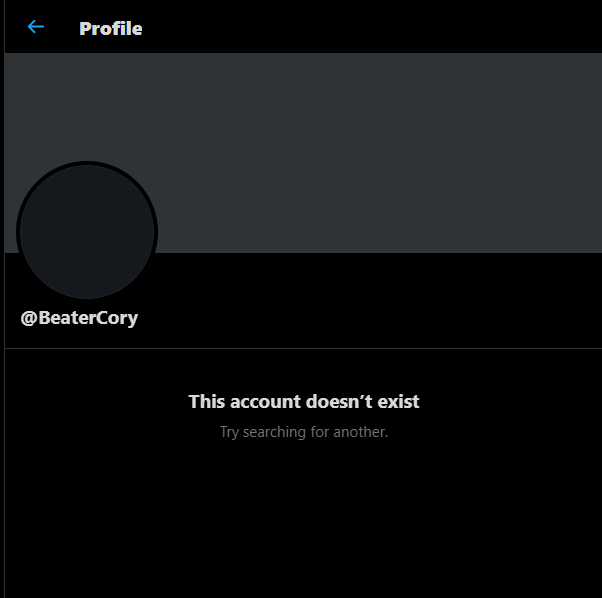602x598 pixels.
Task: Open the empty profile avatar circle
Action: 87,232
